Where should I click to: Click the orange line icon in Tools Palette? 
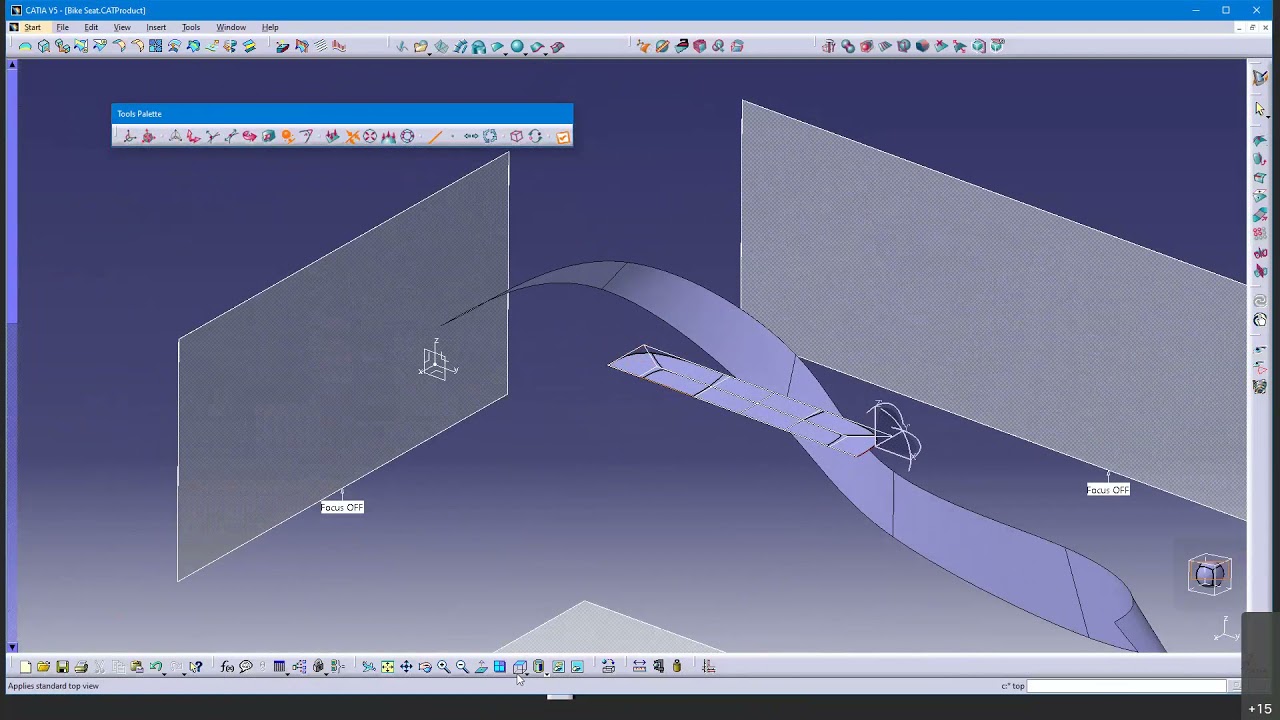pyautogui.click(x=434, y=137)
